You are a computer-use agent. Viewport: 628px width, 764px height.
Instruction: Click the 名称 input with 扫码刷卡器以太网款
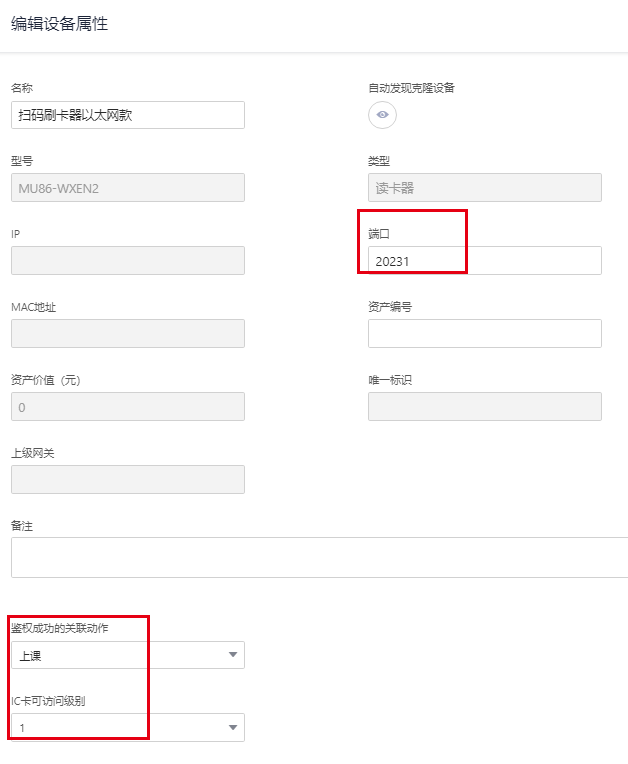coord(127,115)
